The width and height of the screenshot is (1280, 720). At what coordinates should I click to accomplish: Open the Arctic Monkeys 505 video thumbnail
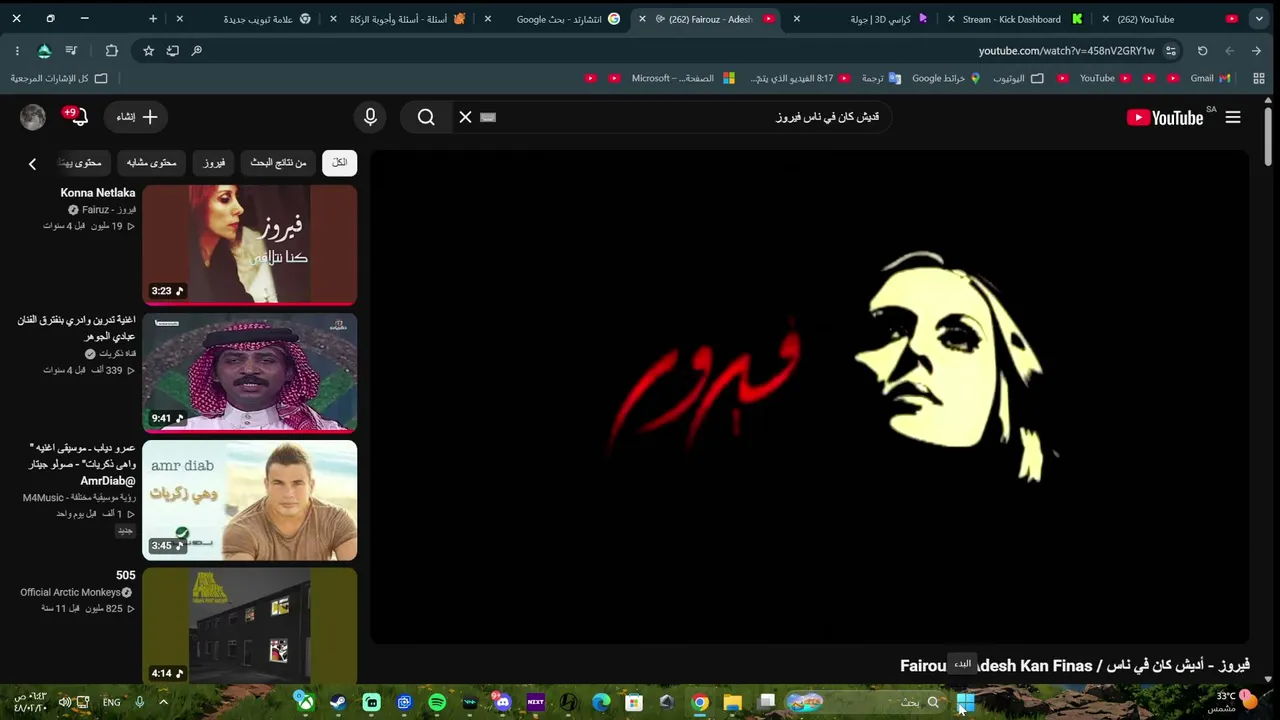click(x=250, y=626)
